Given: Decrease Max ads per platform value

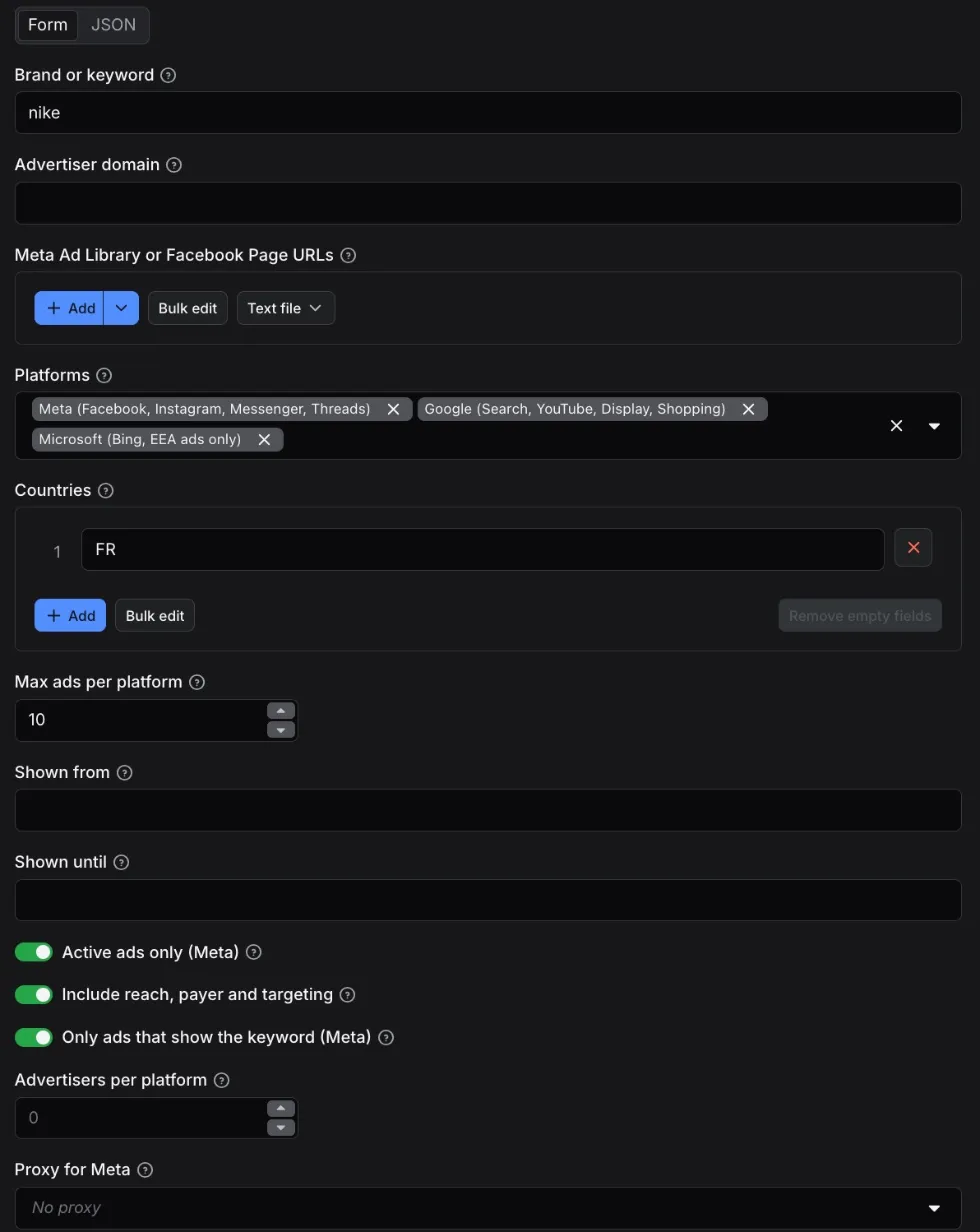Looking at the screenshot, I should click(281, 730).
